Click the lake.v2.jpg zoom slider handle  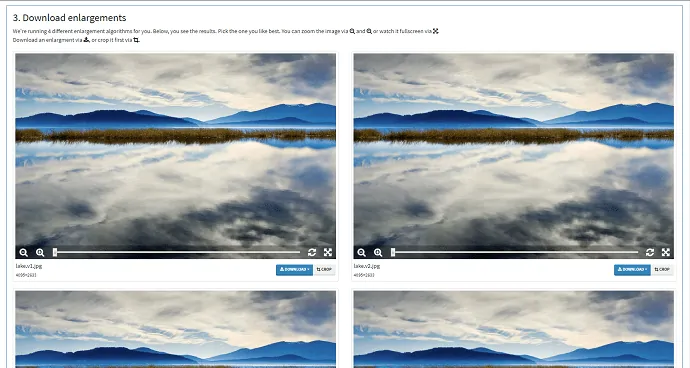pyautogui.click(x=393, y=252)
